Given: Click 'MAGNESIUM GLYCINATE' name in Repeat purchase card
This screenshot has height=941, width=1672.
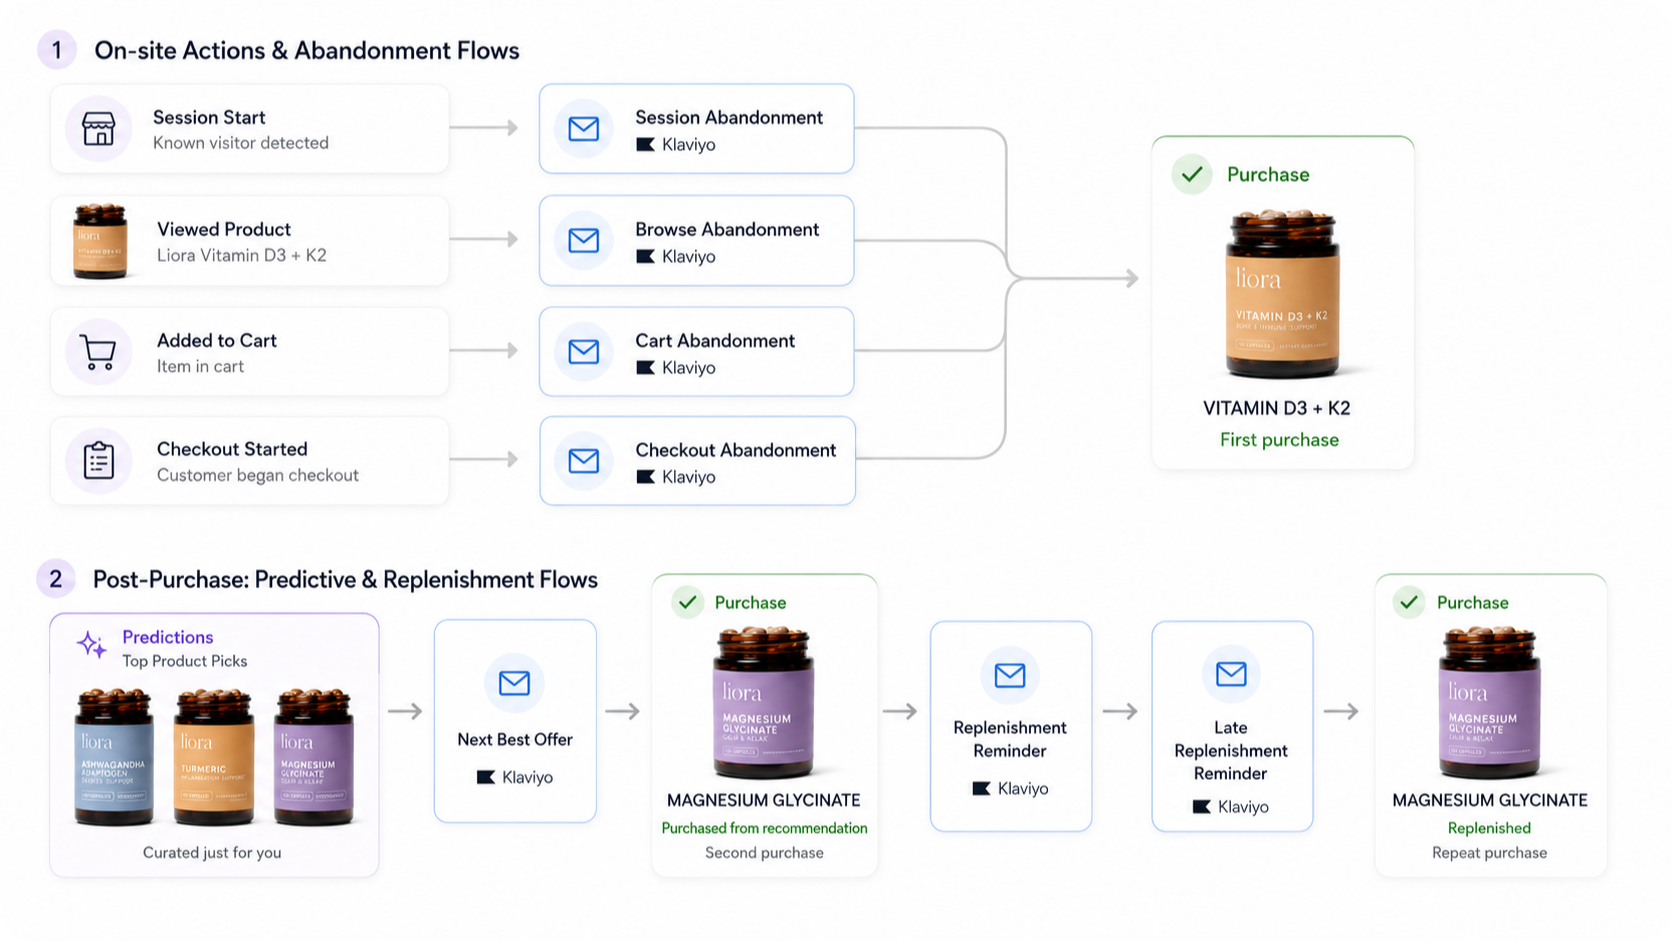Looking at the screenshot, I should pos(1490,800).
